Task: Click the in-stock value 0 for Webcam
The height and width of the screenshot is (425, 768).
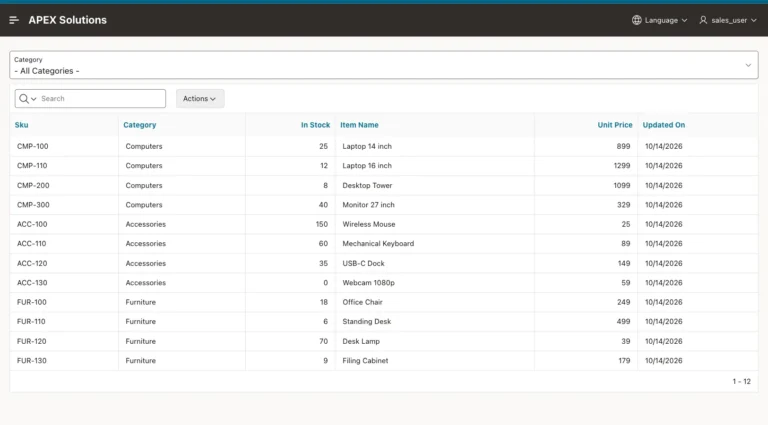Action: (326, 283)
